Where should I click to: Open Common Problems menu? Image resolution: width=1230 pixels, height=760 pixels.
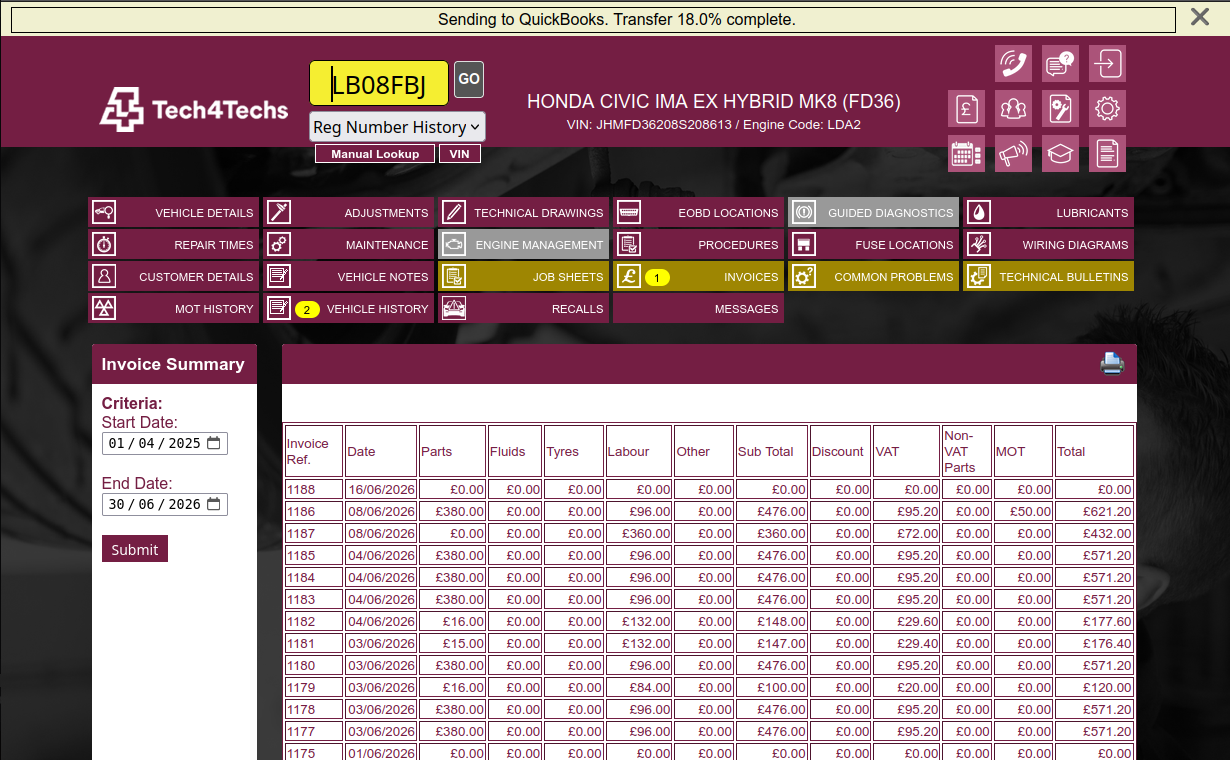pos(873,276)
